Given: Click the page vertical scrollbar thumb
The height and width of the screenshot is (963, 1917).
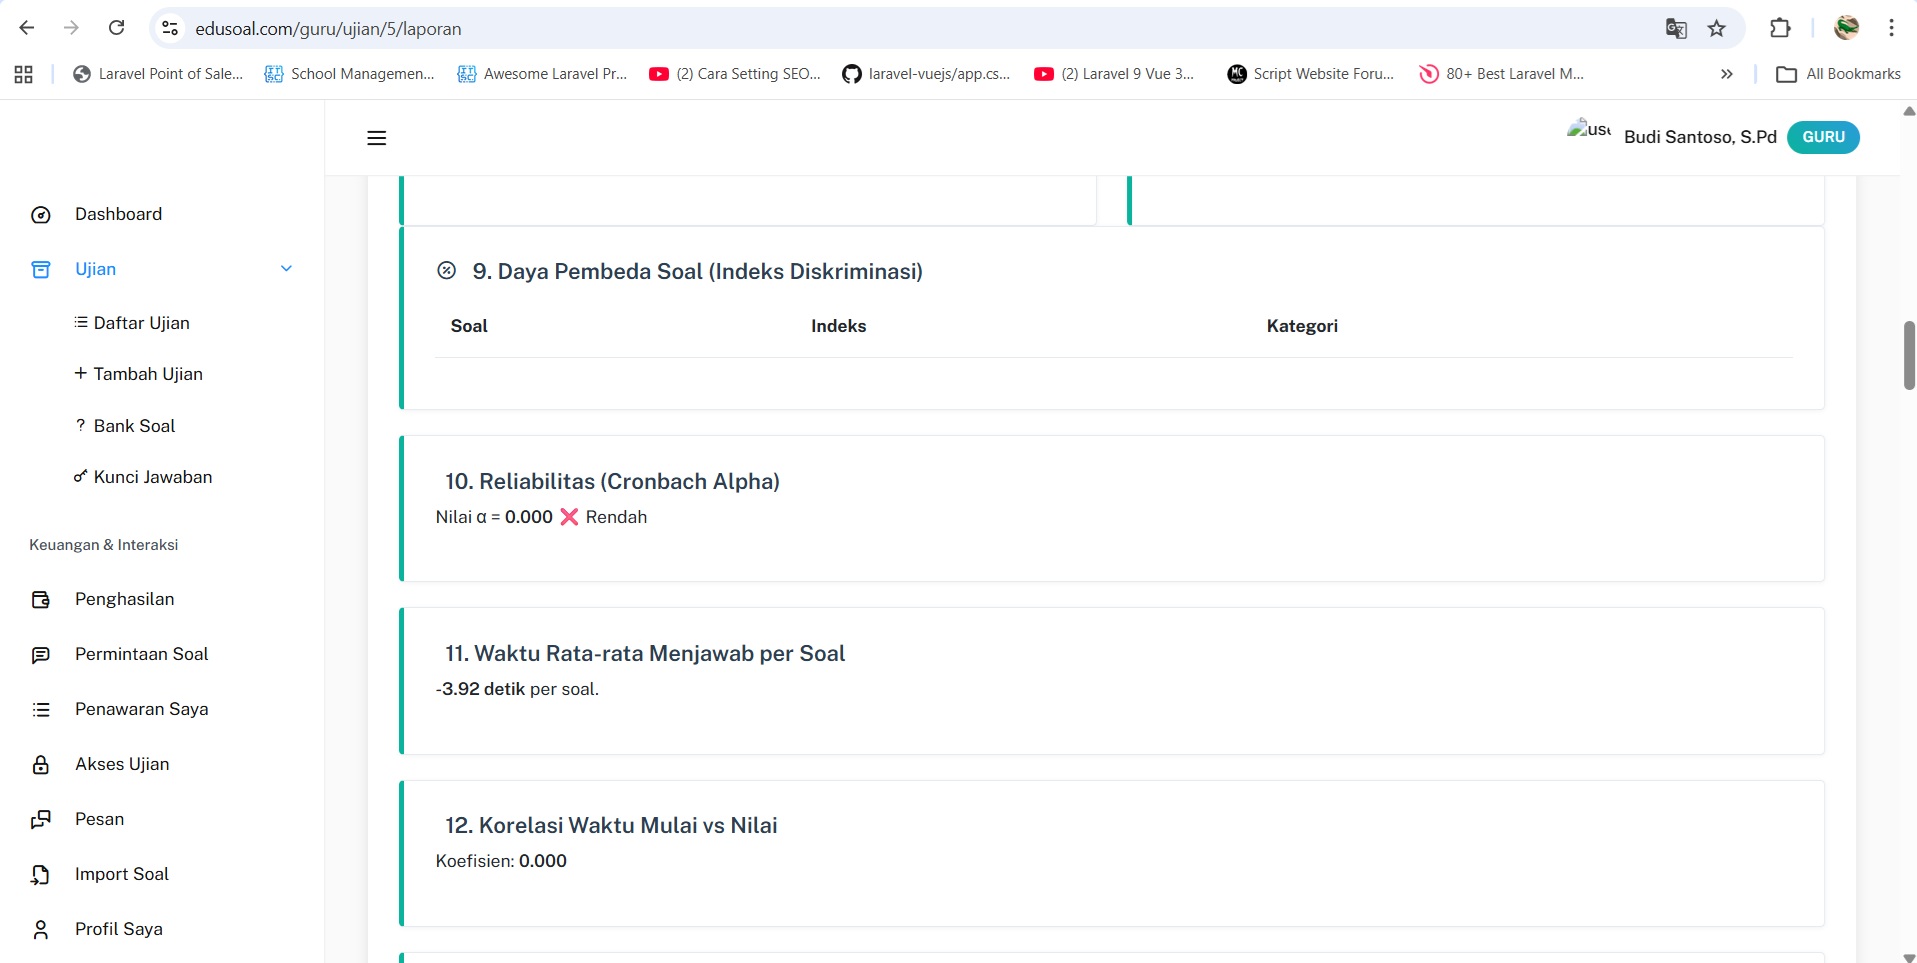Looking at the screenshot, I should (x=1908, y=355).
